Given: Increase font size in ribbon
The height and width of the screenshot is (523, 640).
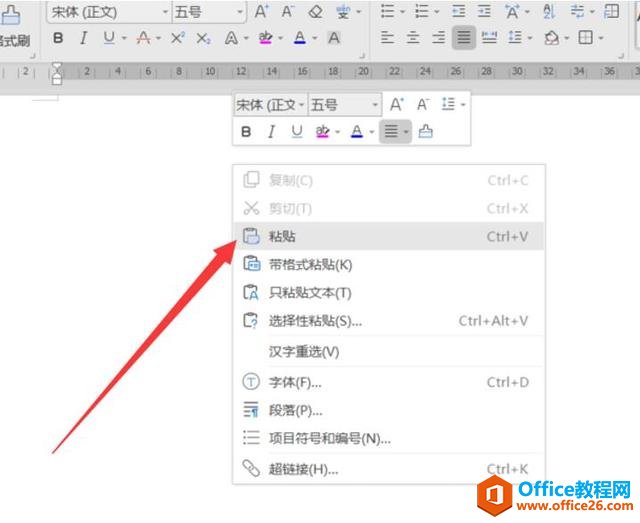Looking at the screenshot, I should pyautogui.click(x=261, y=12).
